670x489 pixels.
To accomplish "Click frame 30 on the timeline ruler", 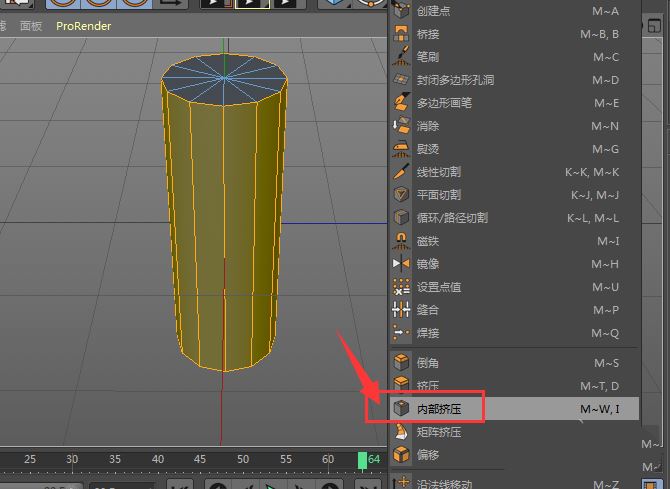I will pyautogui.click(x=72, y=459).
